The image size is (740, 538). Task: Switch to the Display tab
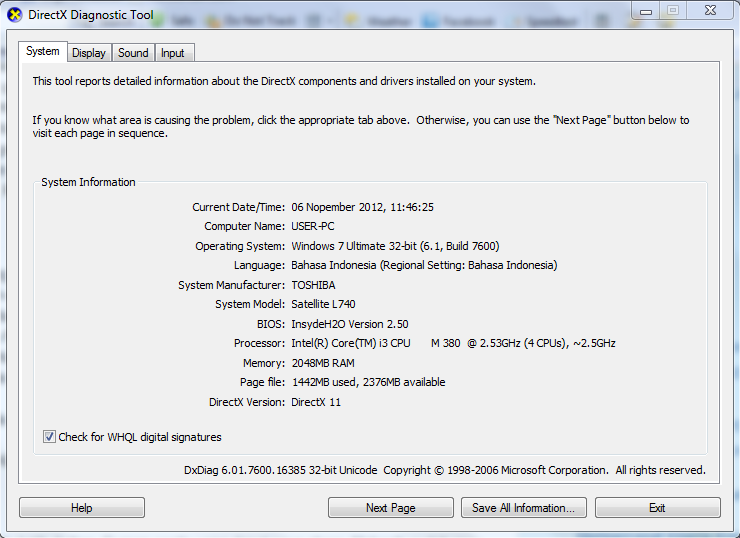89,53
